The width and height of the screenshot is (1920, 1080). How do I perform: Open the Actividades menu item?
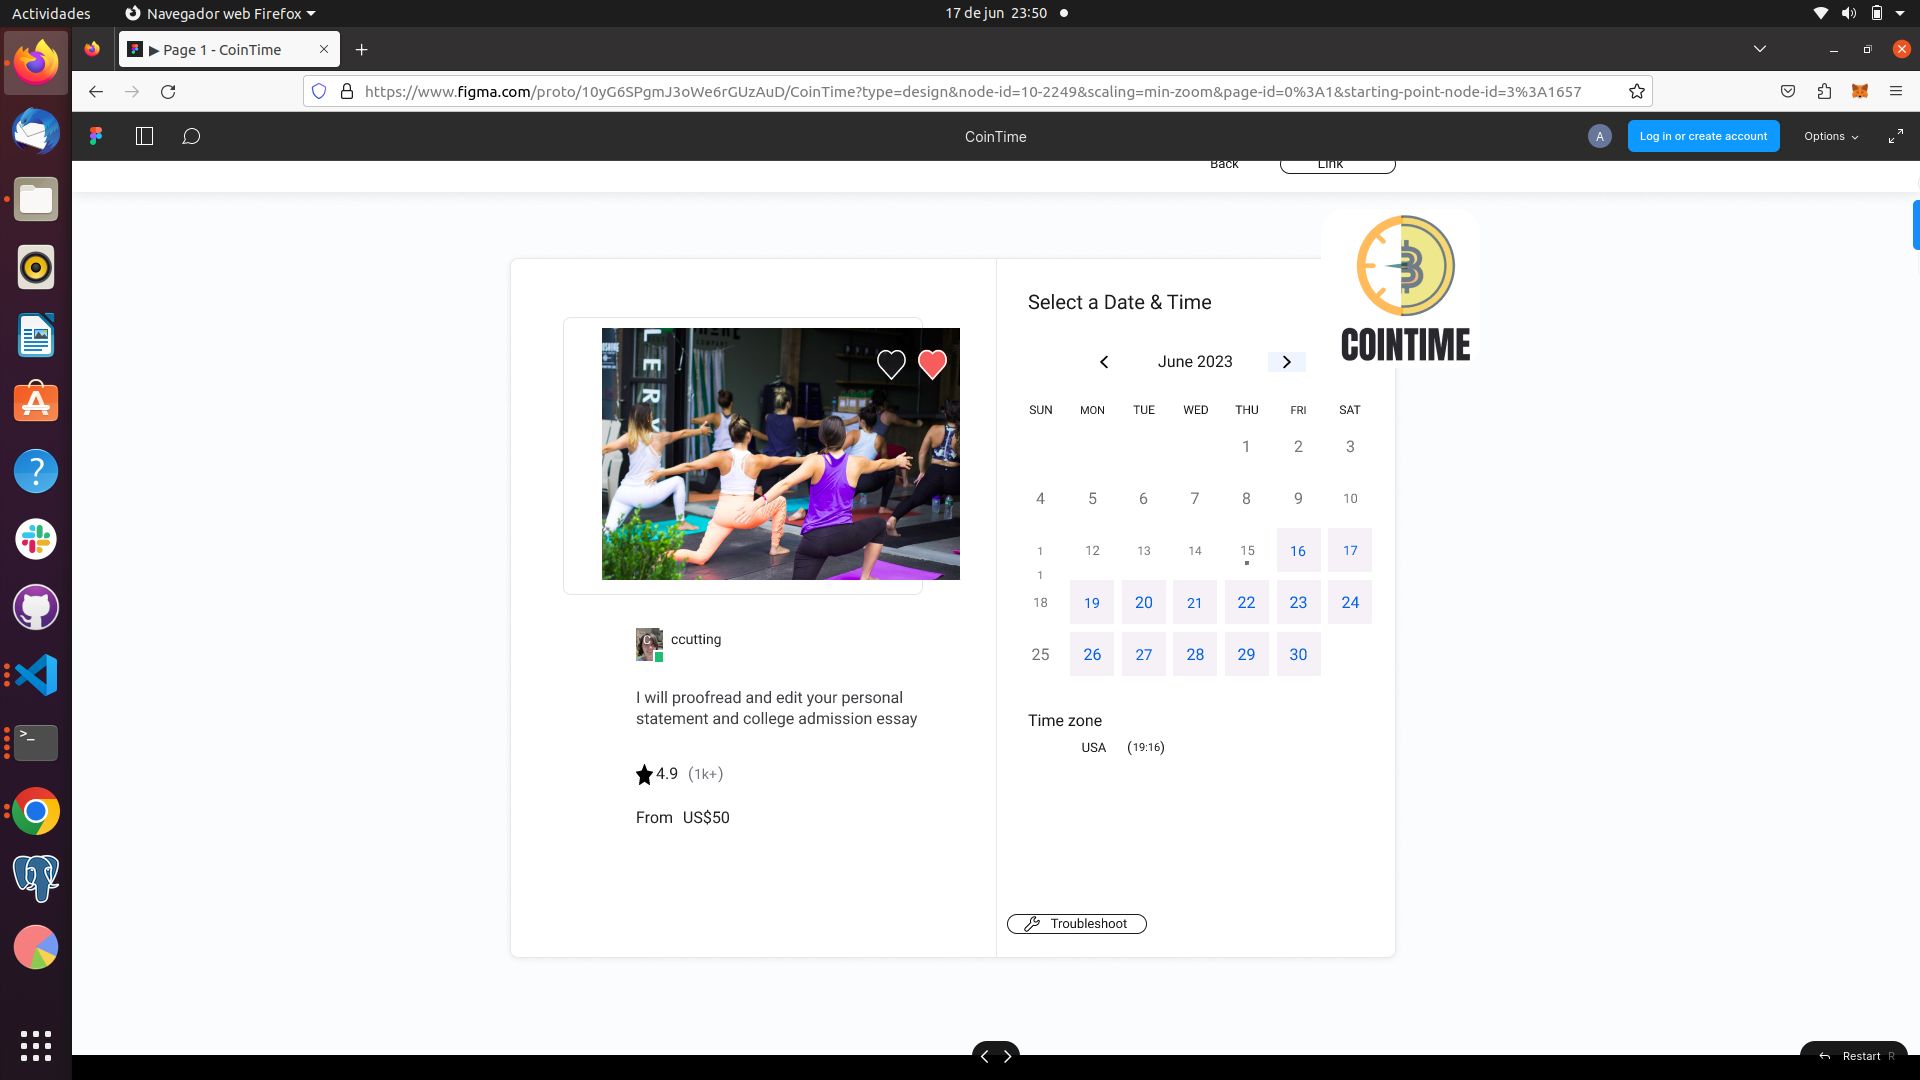coord(50,13)
